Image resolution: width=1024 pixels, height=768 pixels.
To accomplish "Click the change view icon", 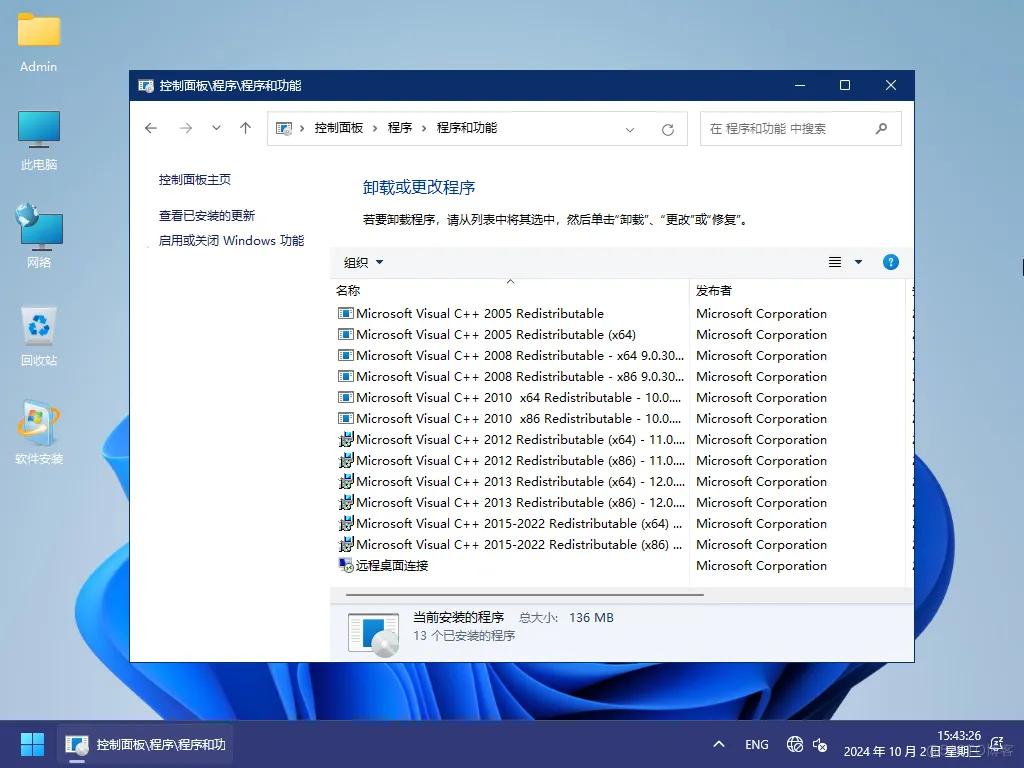I will (x=835, y=263).
